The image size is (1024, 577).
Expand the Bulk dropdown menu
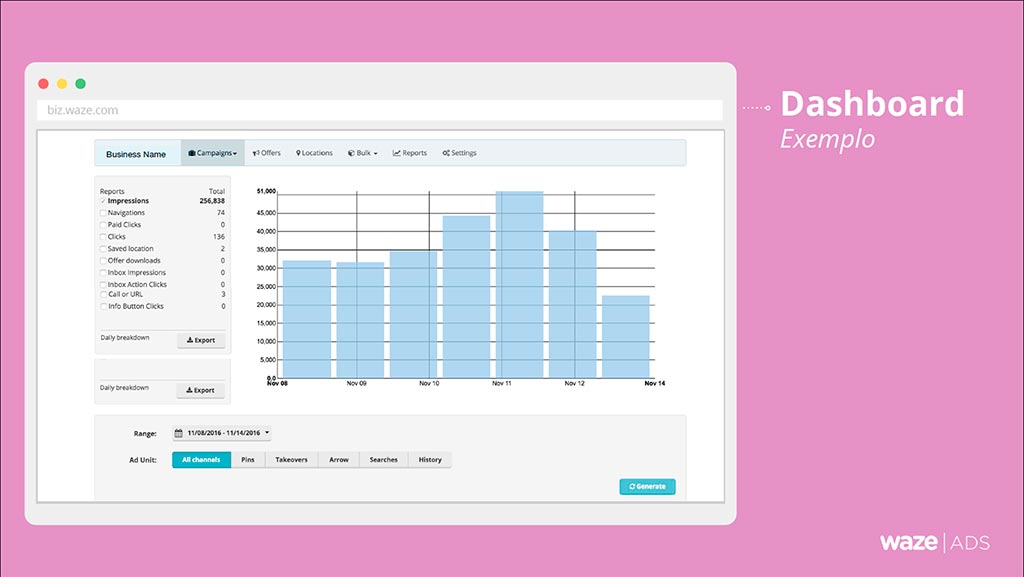tap(362, 153)
